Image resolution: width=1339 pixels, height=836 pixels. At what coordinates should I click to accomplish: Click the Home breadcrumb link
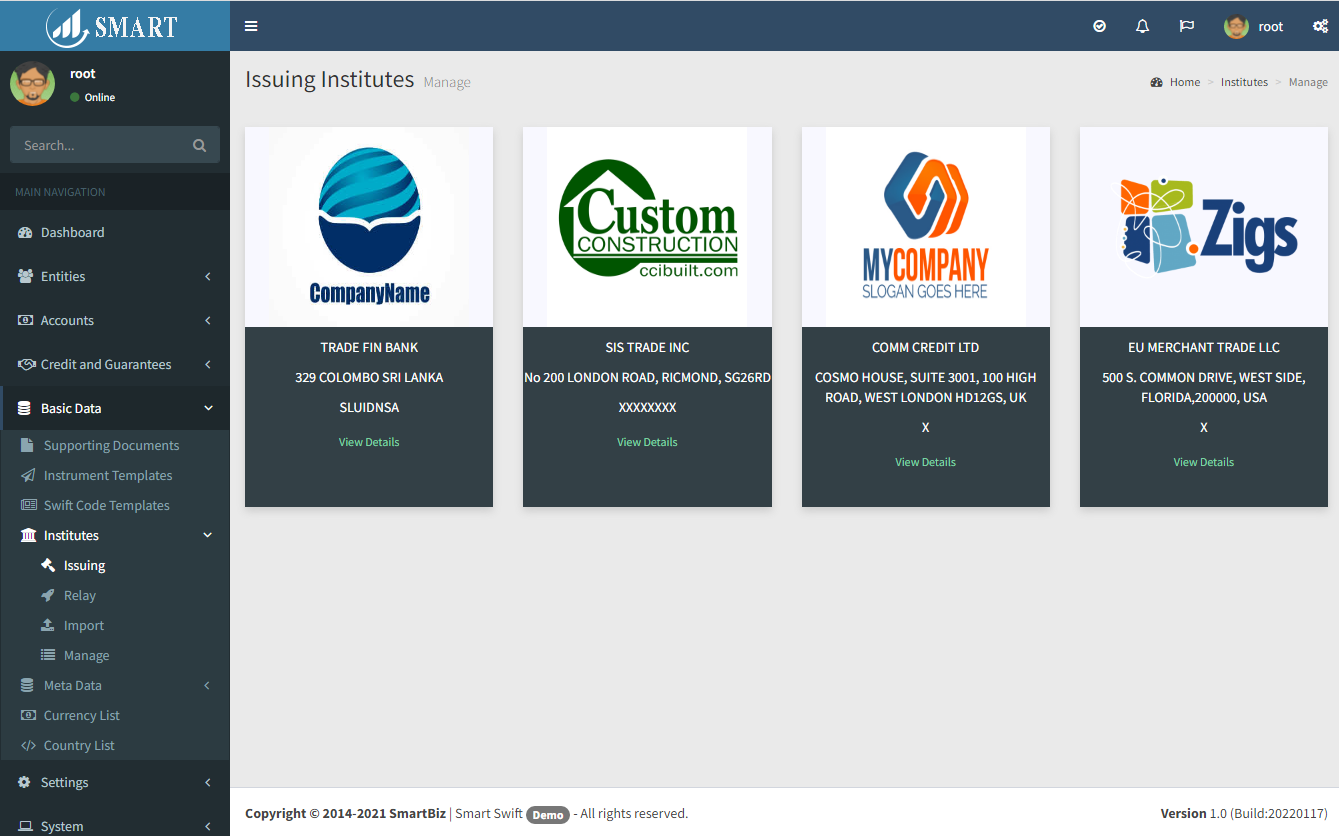[1184, 82]
